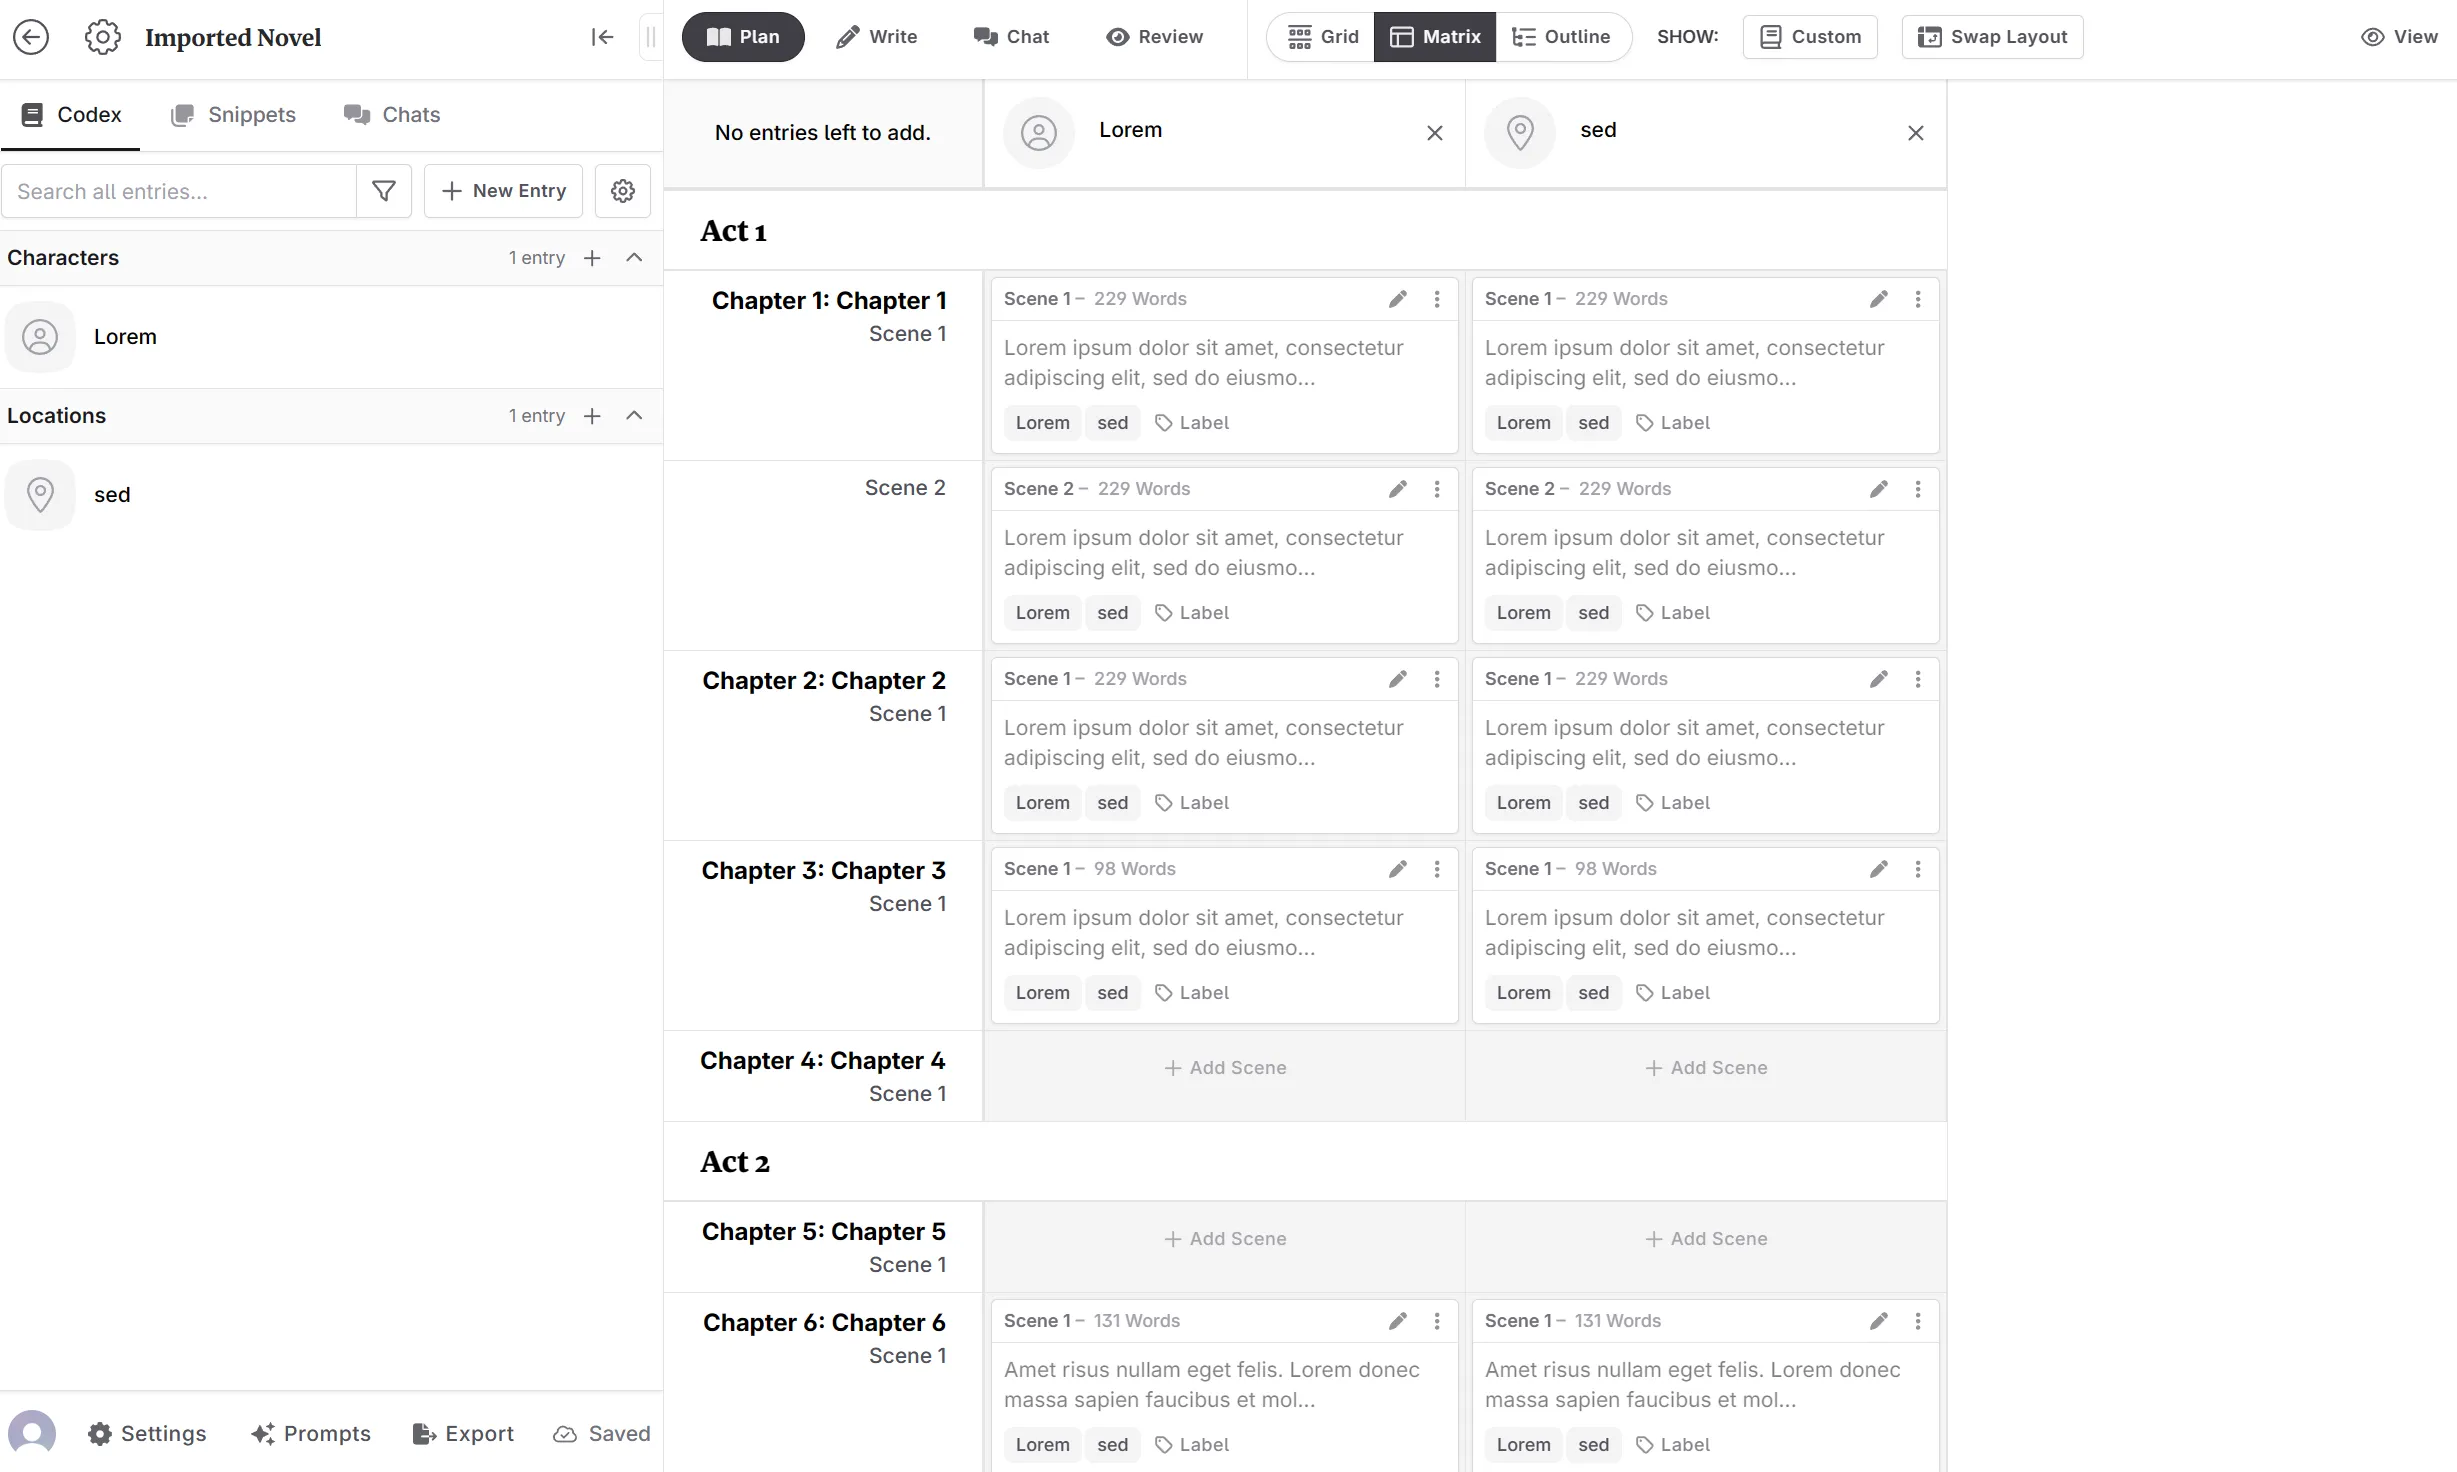
Task: Switch to Grid view mode
Action: [x=1322, y=37]
